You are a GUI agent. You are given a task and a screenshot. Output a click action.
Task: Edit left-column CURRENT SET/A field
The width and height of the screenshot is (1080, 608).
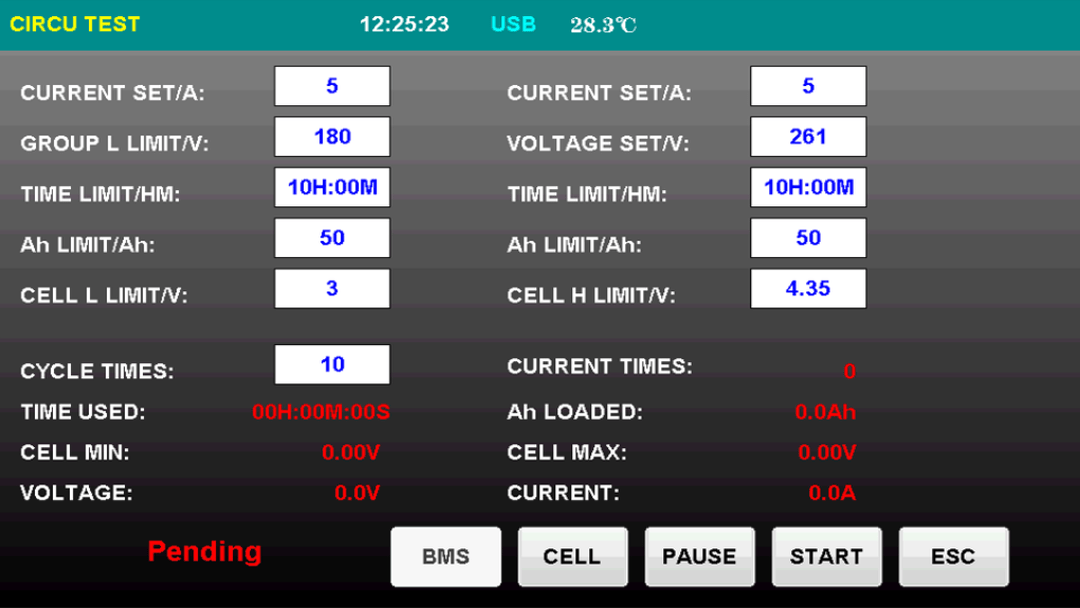[x=332, y=87]
